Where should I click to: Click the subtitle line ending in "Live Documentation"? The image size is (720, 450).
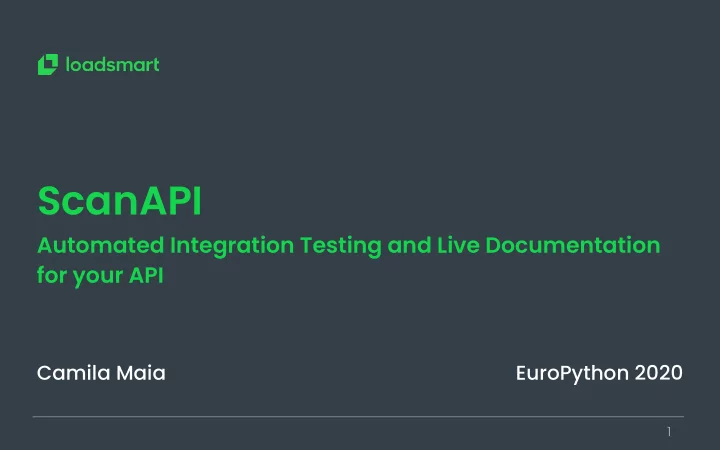pos(349,246)
